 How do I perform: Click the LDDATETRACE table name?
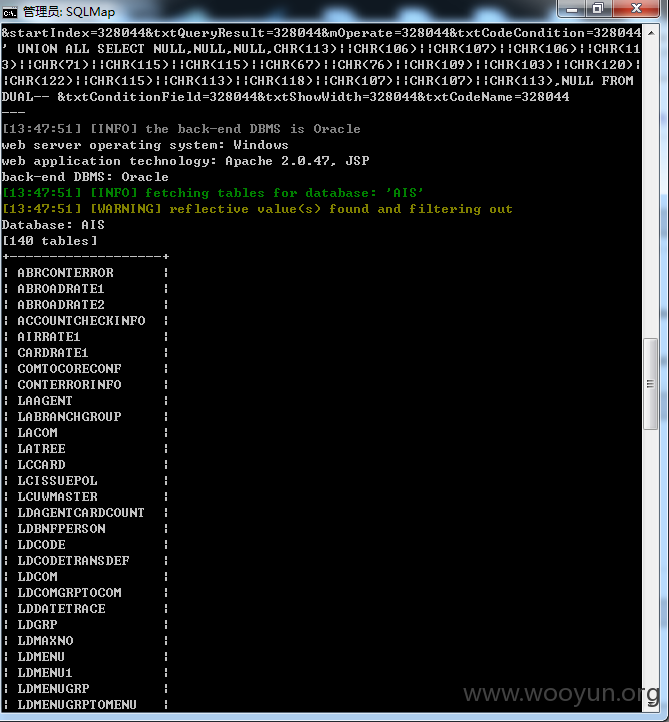click(x=61, y=609)
